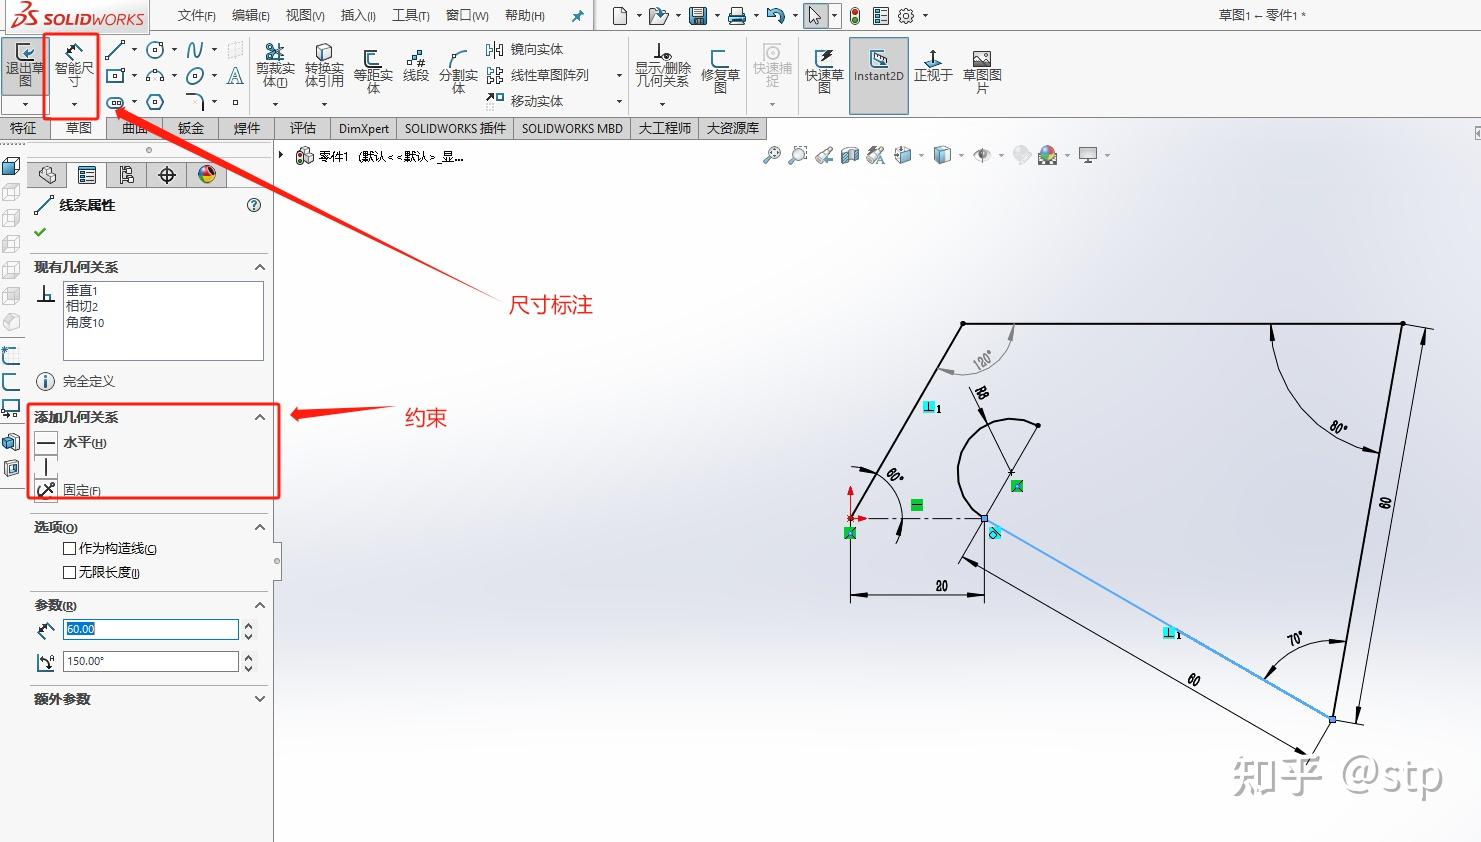This screenshot has height=842, width=1481.
Task: Enable 作为构造线 construction line checkbox
Action: [x=69, y=548]
